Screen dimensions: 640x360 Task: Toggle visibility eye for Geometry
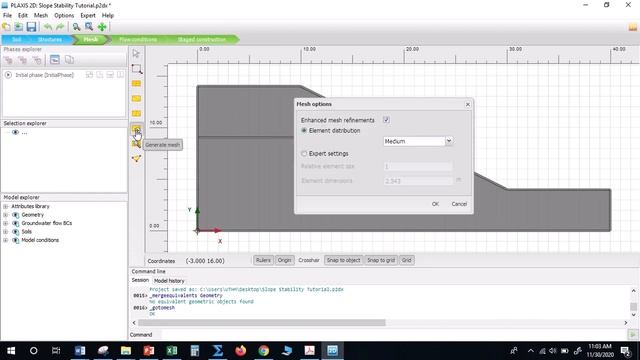pyautogui.click(x=16, y=215)
